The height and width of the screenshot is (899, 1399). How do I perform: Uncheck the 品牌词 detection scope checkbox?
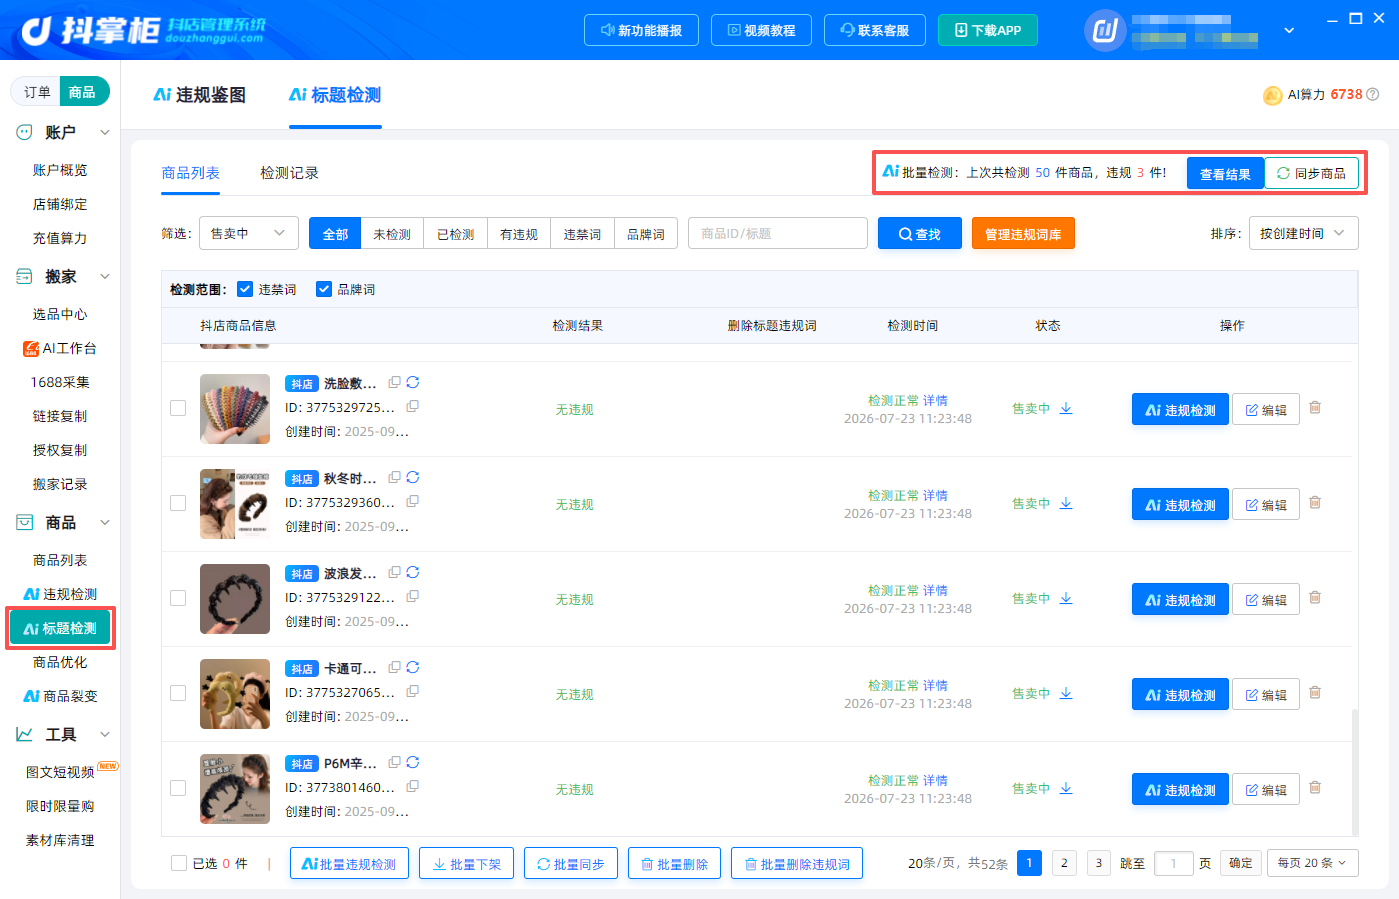[x=324, y=289]
